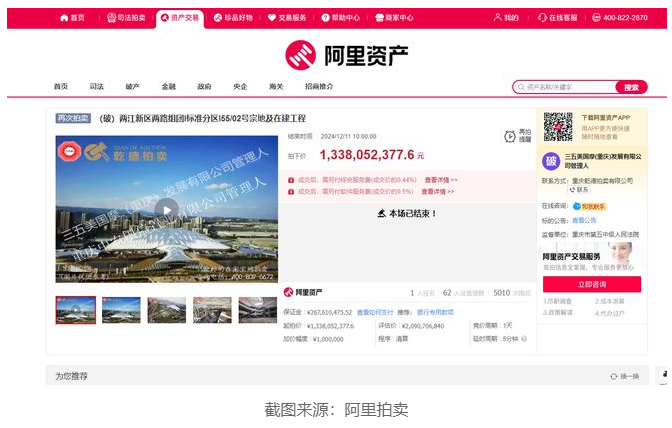Open 珍品好物 section
Viewport: 672px width, 428px height.
(x=234, y=18)
